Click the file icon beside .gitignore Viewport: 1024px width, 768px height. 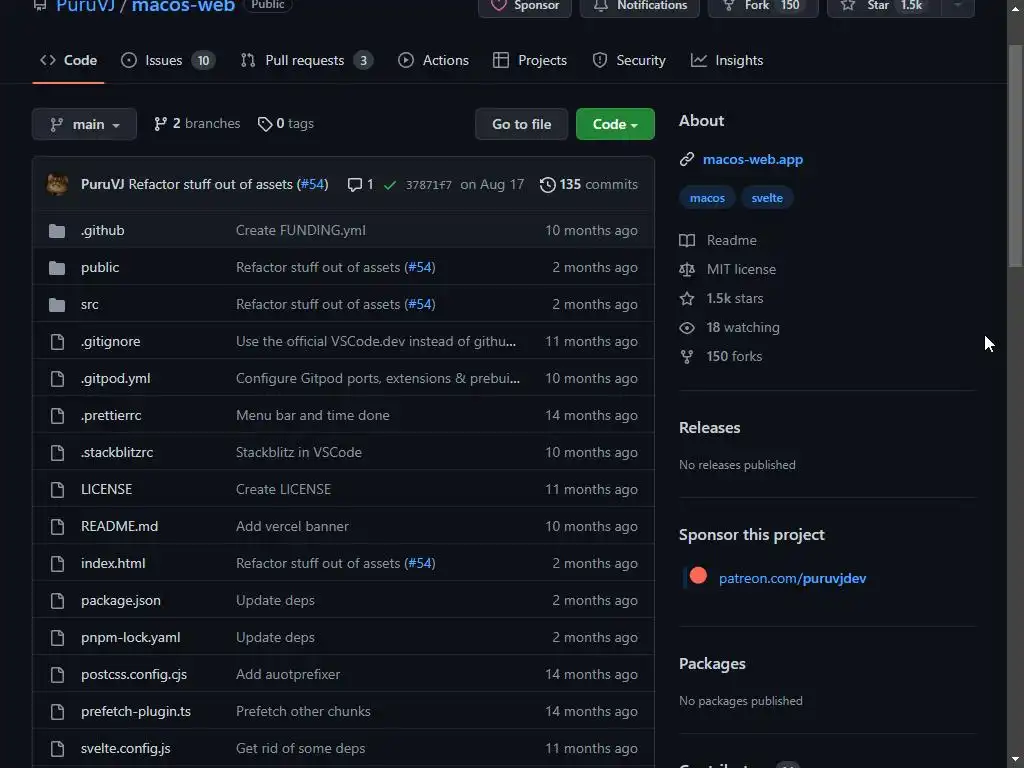pyautogui.click(x=57, y=342)
